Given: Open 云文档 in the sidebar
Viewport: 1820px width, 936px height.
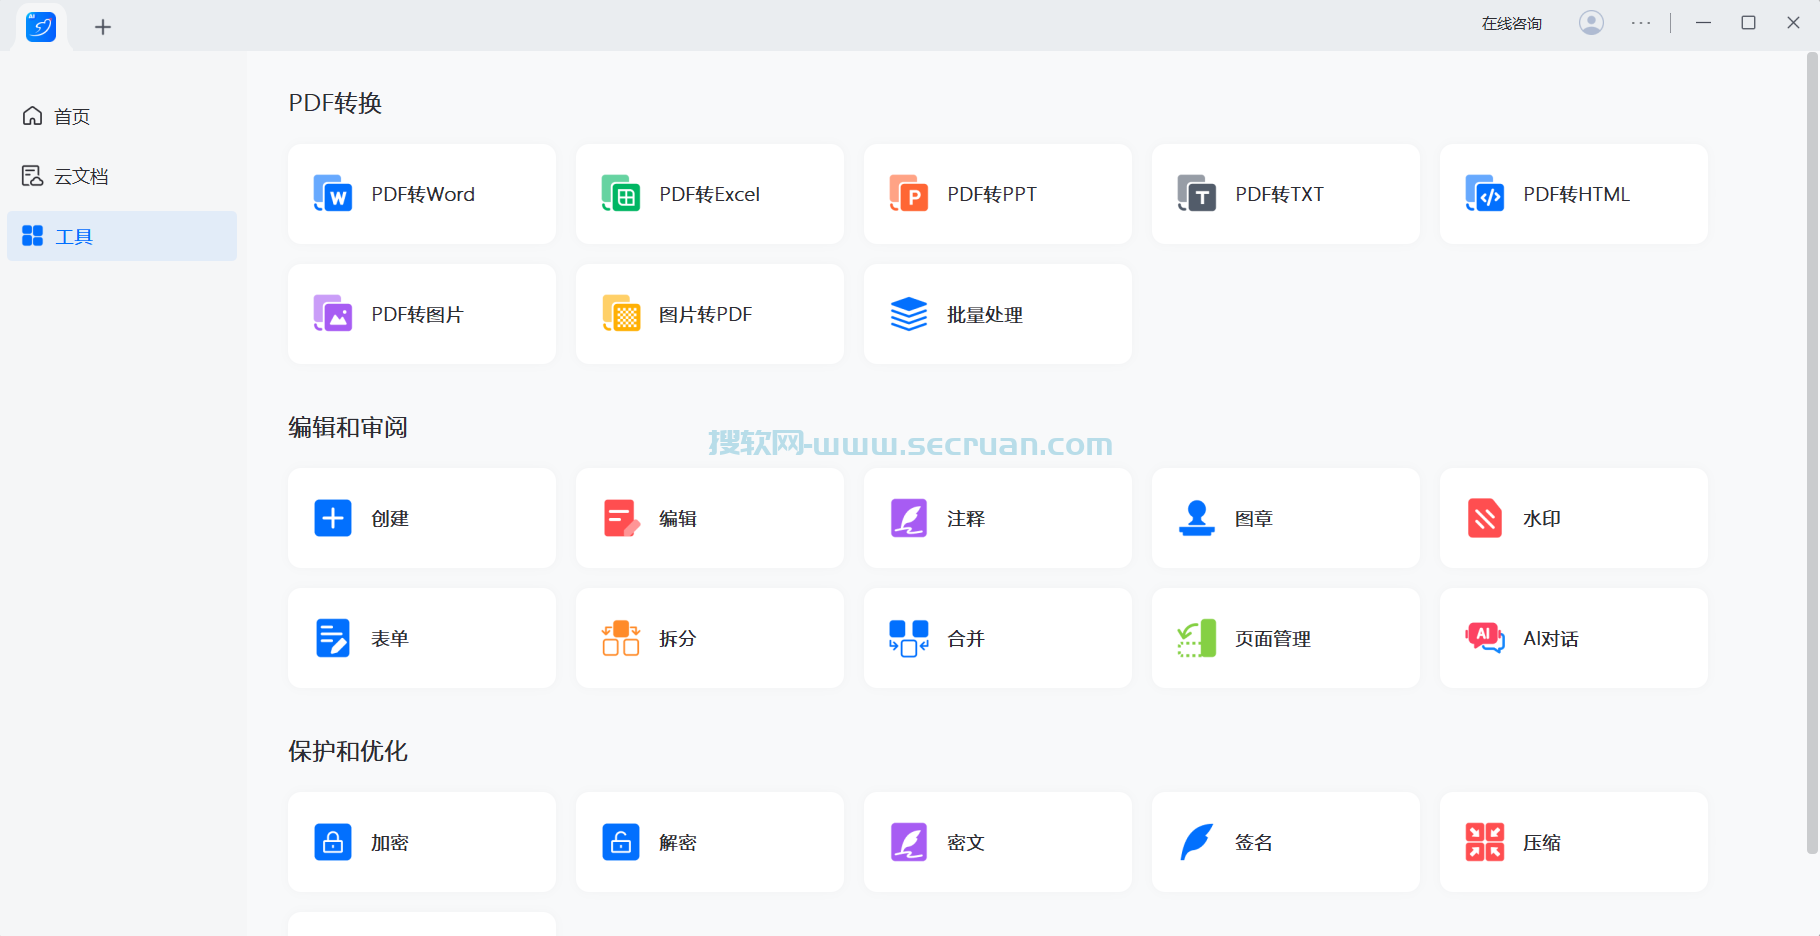Looking at the screenshot, I should [x=122, y=176].
